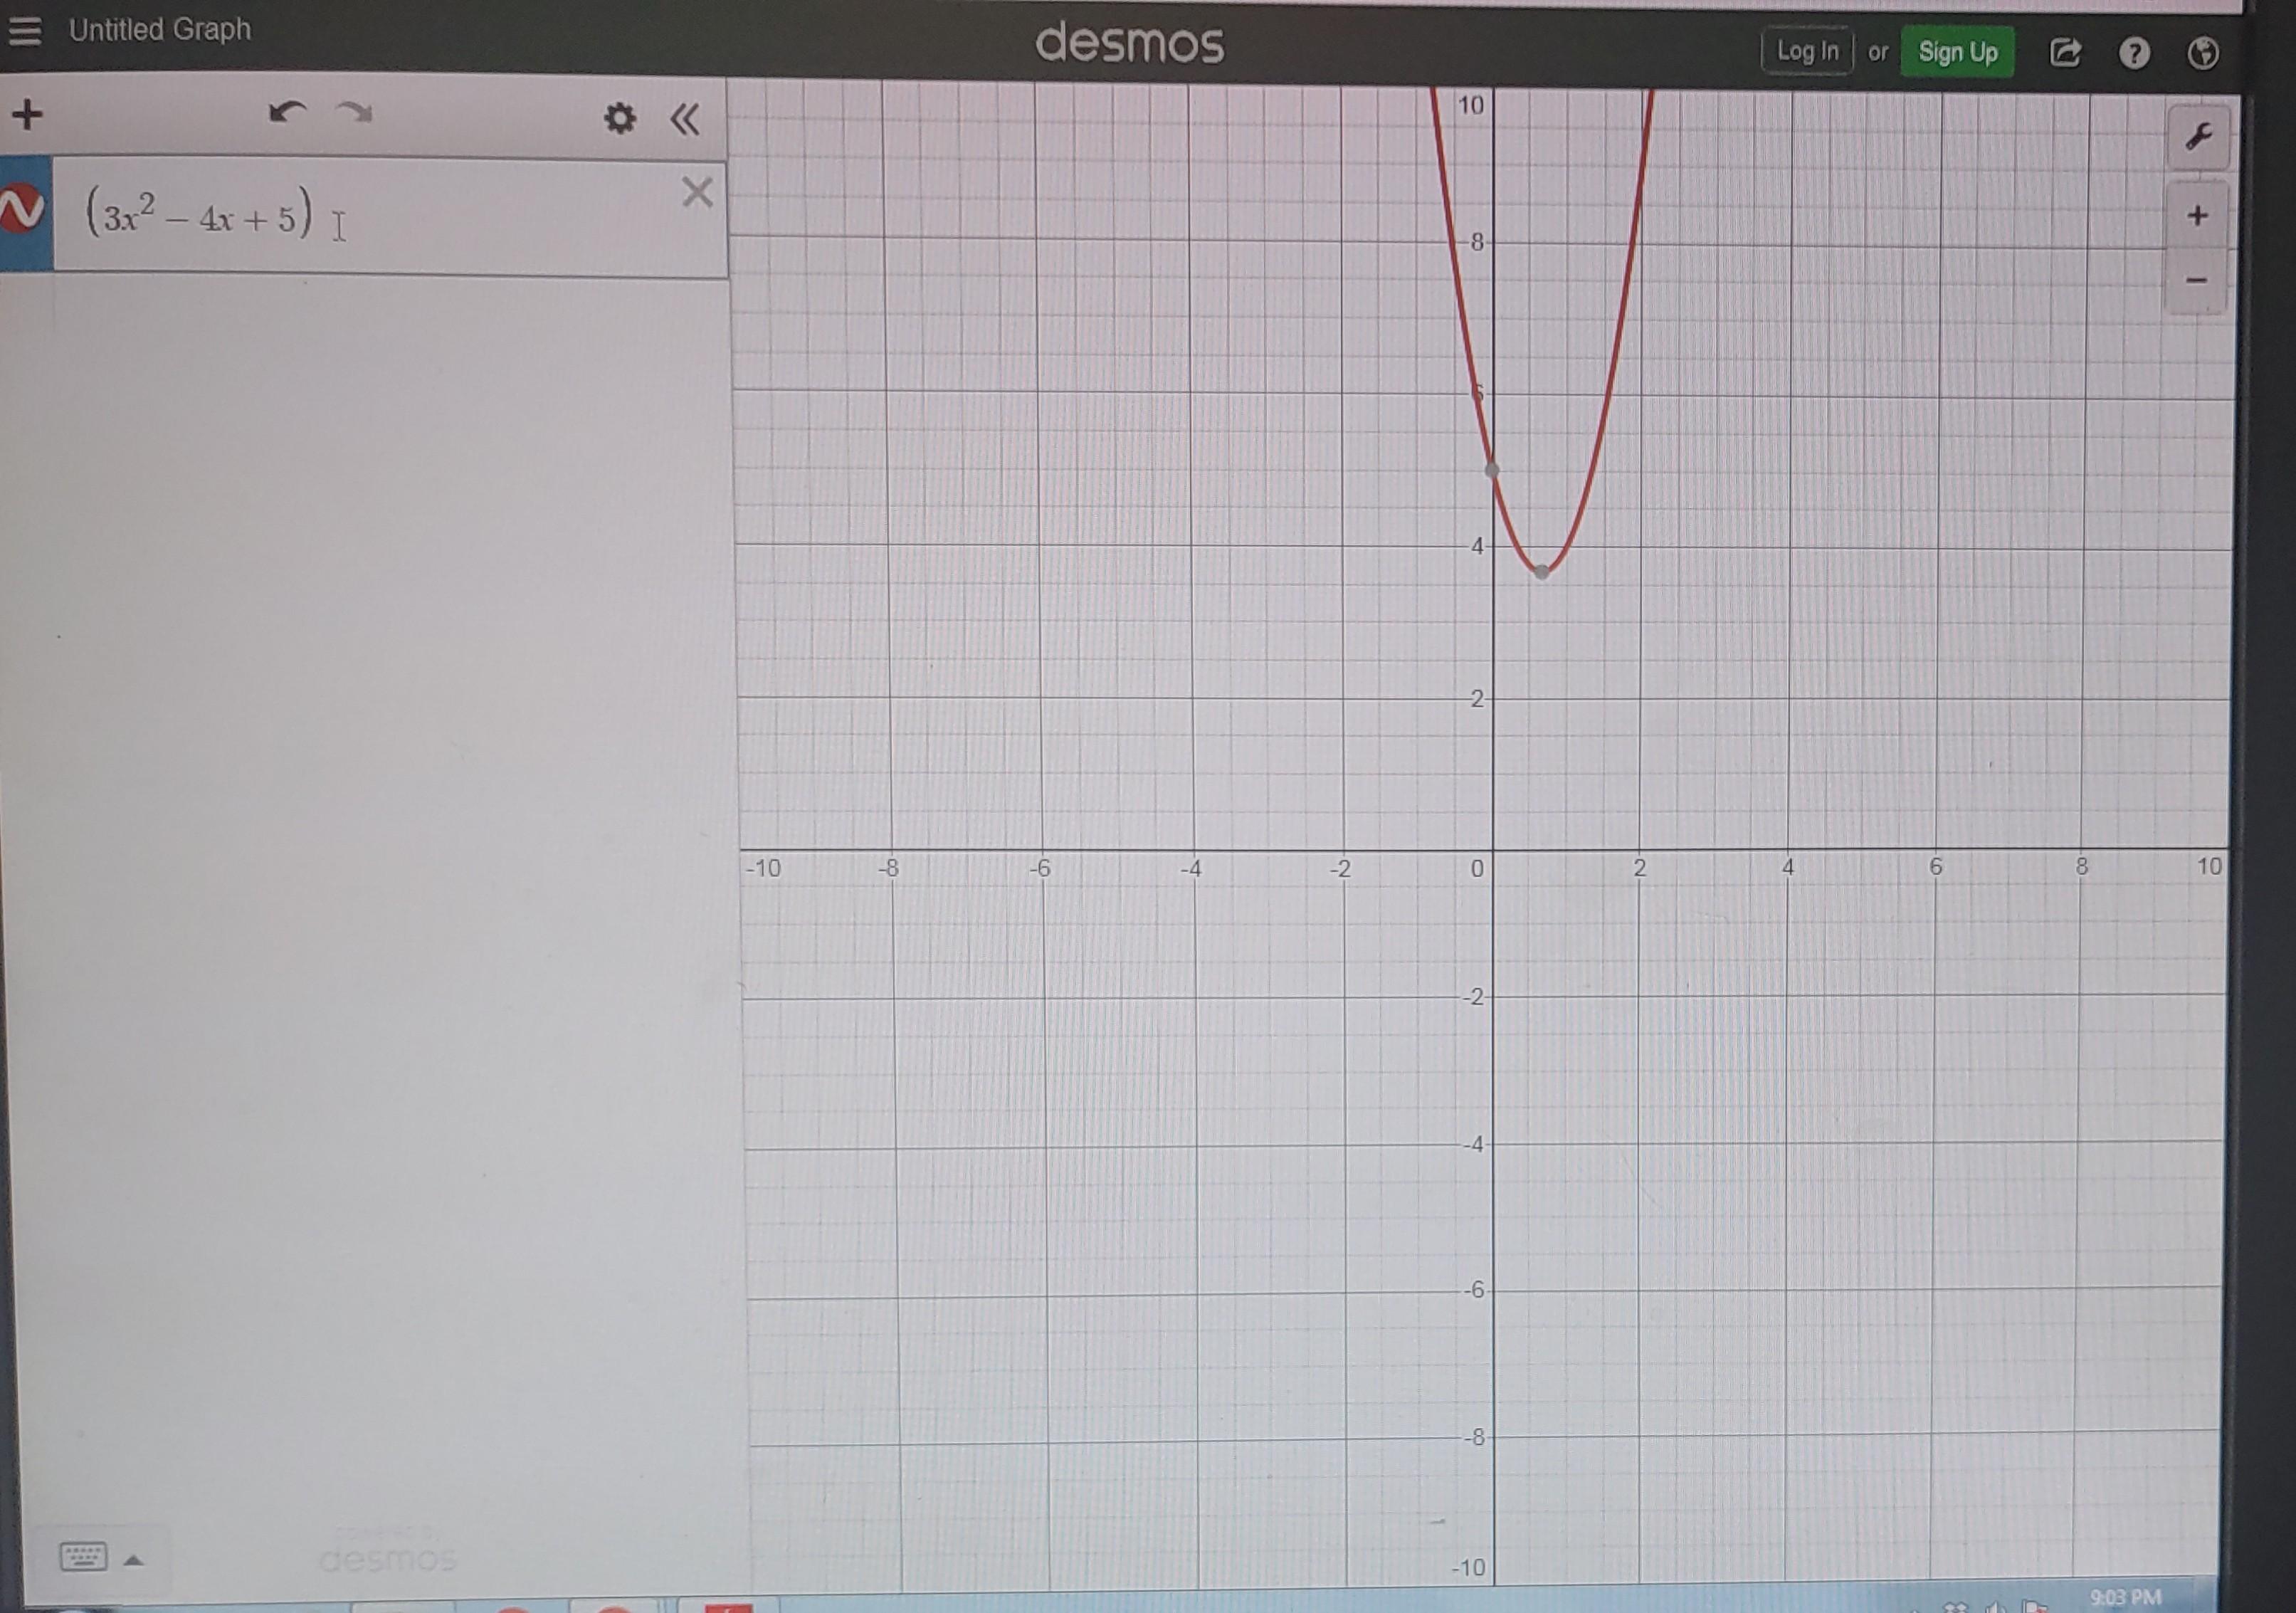Open the hamburger menu

pyautogui.click(x=25, y=30)
